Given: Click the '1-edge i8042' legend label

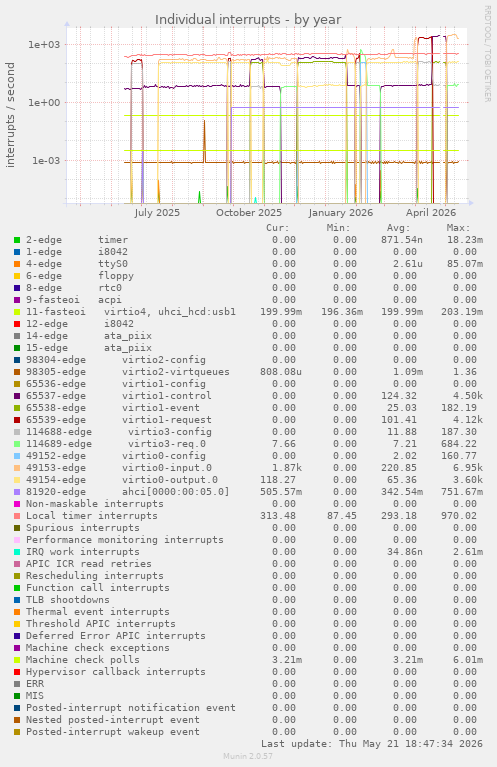Looking at the screenshot, I should click(77, 252).
